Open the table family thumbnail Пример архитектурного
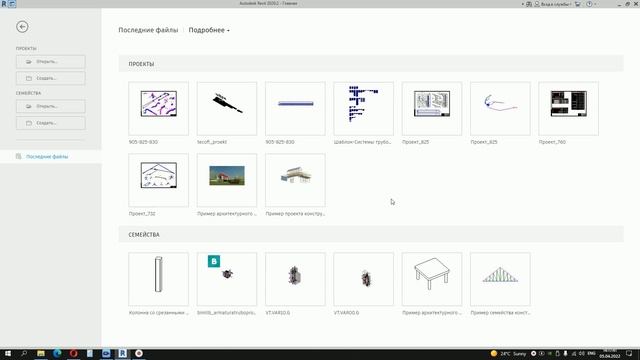640x360 pixels. click(432, 279)
